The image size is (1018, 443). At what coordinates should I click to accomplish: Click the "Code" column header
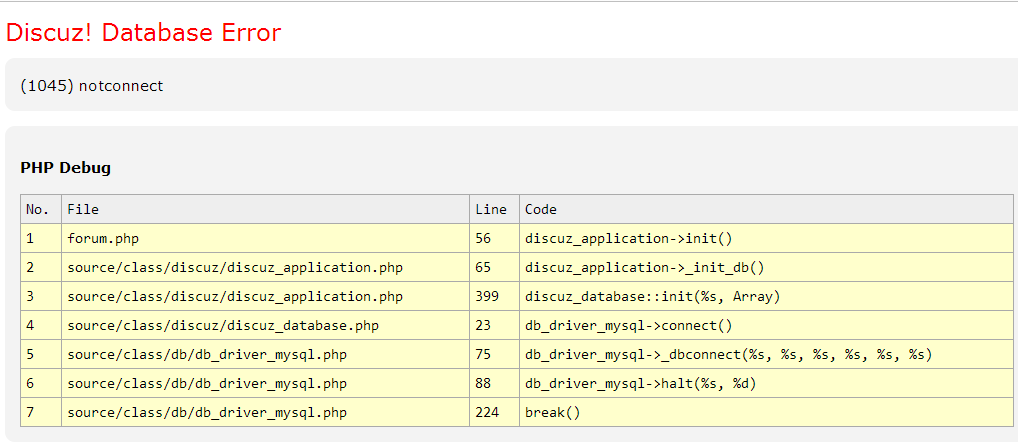pyautogui.click(x=541, y=209)
